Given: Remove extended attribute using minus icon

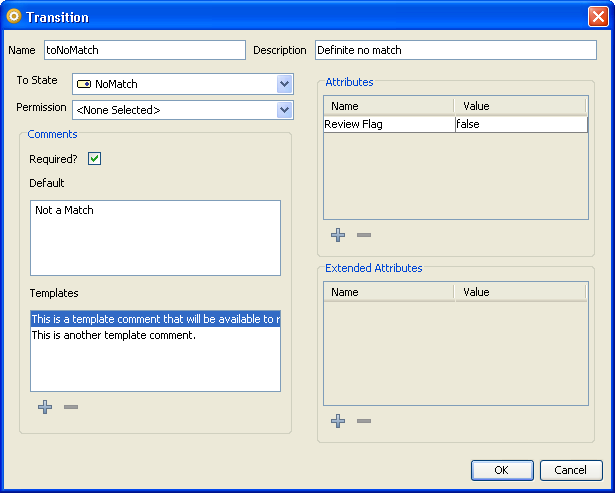Looking at the screenshot, I should pos(364,421).
